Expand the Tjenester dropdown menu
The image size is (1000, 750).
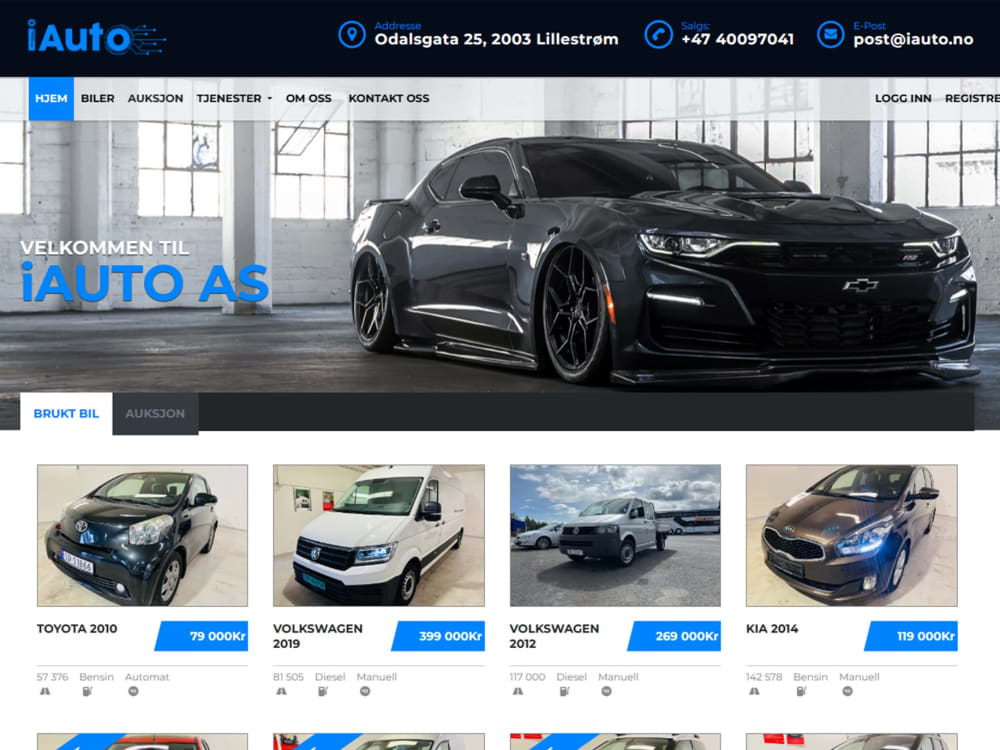pyautogui.click(x=234, y=98)
